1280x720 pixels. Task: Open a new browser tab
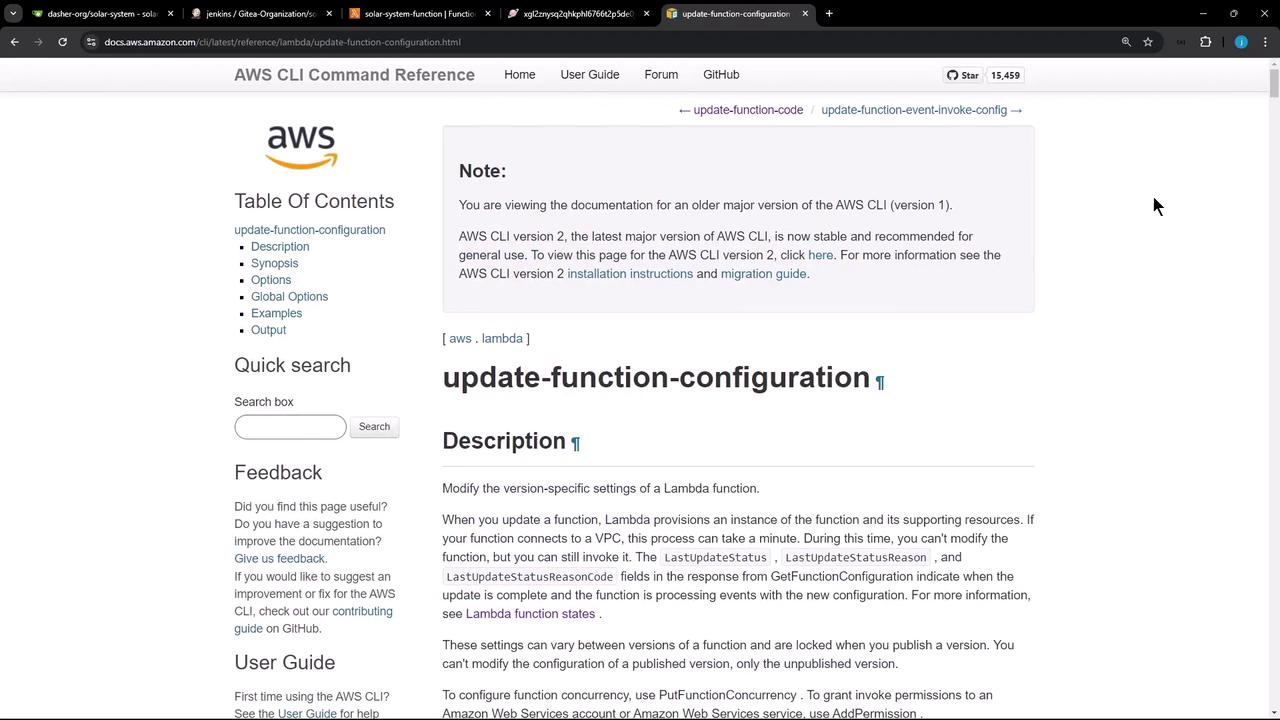click(x=829, y=14)
